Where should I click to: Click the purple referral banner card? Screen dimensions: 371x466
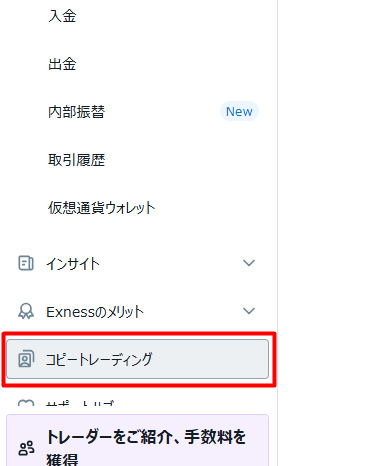(137, 440)
